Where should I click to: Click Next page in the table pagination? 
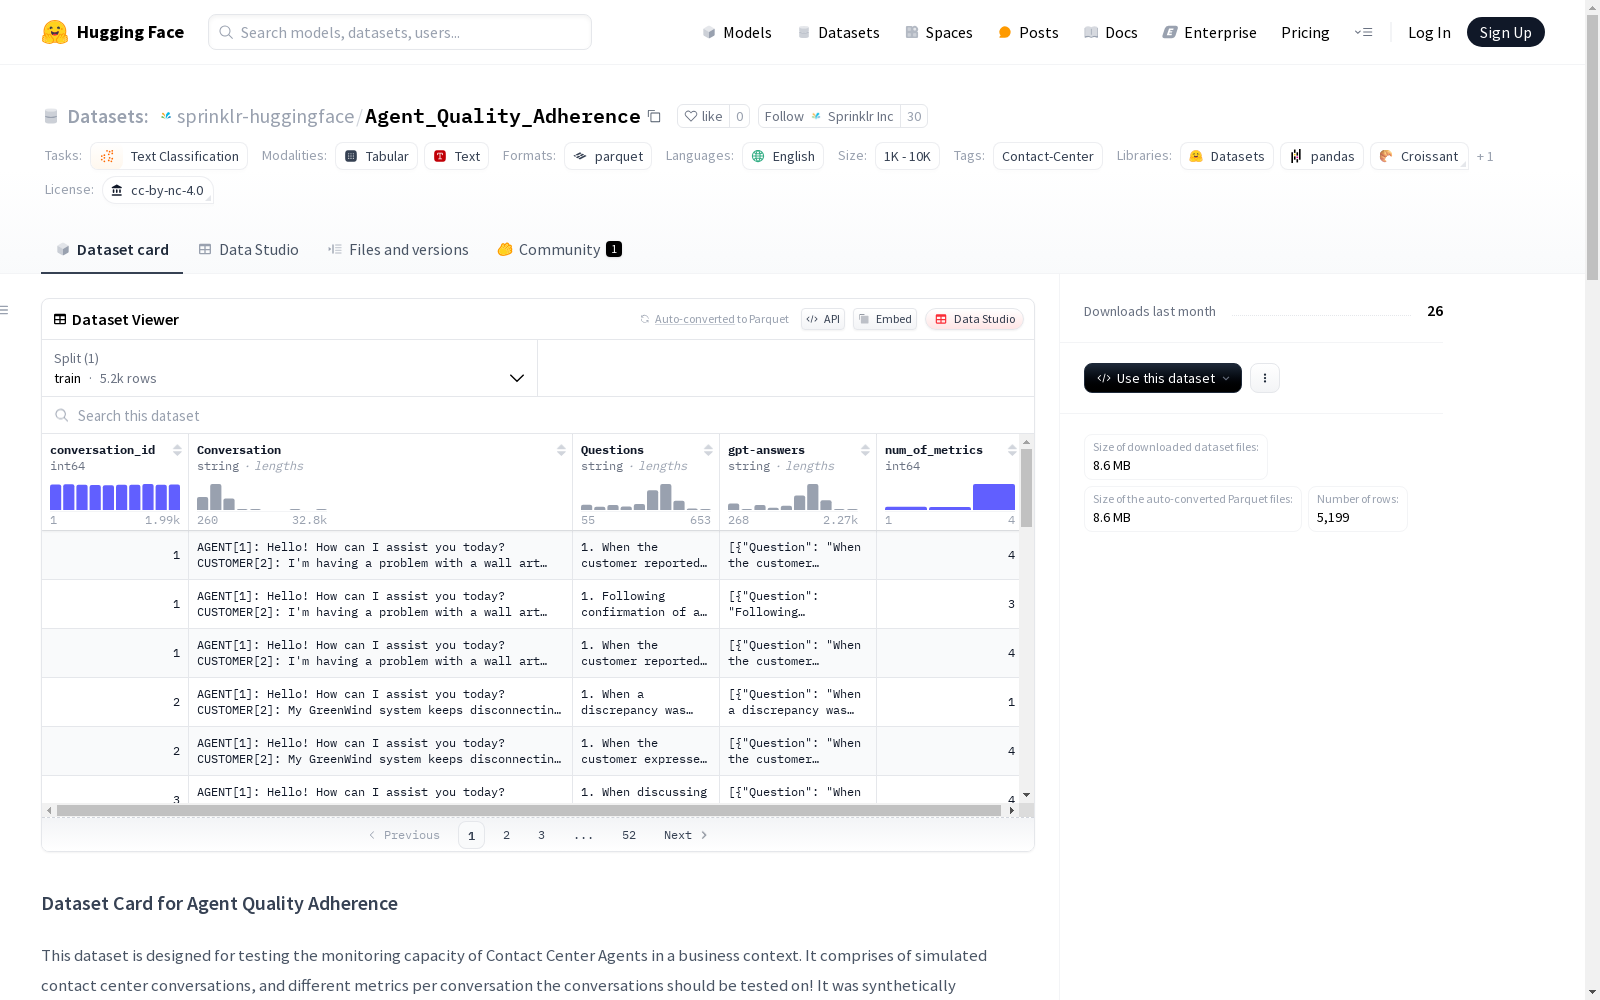pyautogui.click(x=686, y=835)
